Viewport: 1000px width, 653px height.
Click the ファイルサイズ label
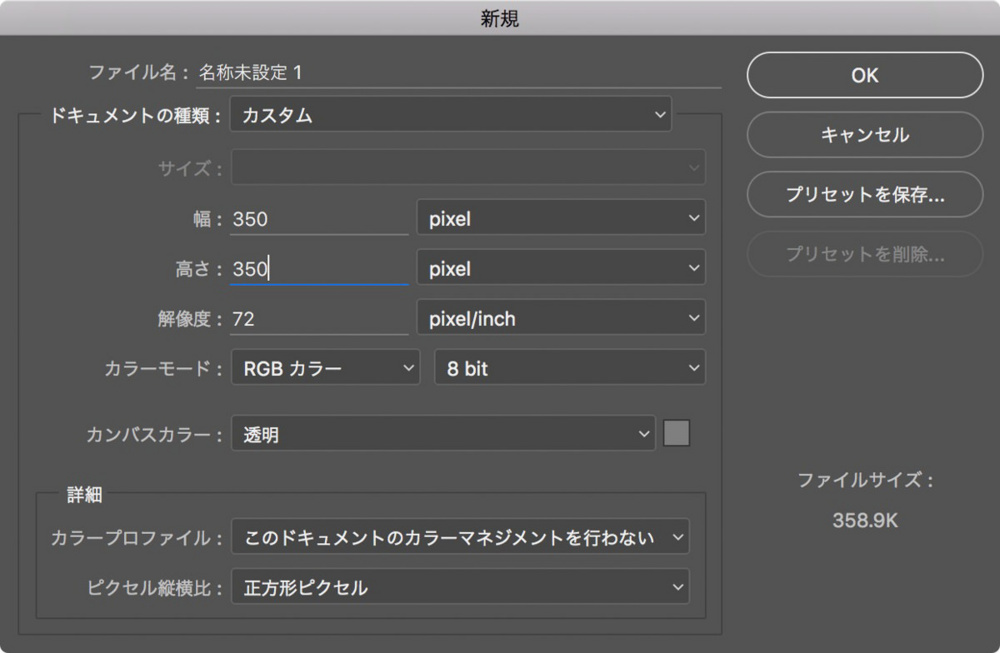click(865, 480)
